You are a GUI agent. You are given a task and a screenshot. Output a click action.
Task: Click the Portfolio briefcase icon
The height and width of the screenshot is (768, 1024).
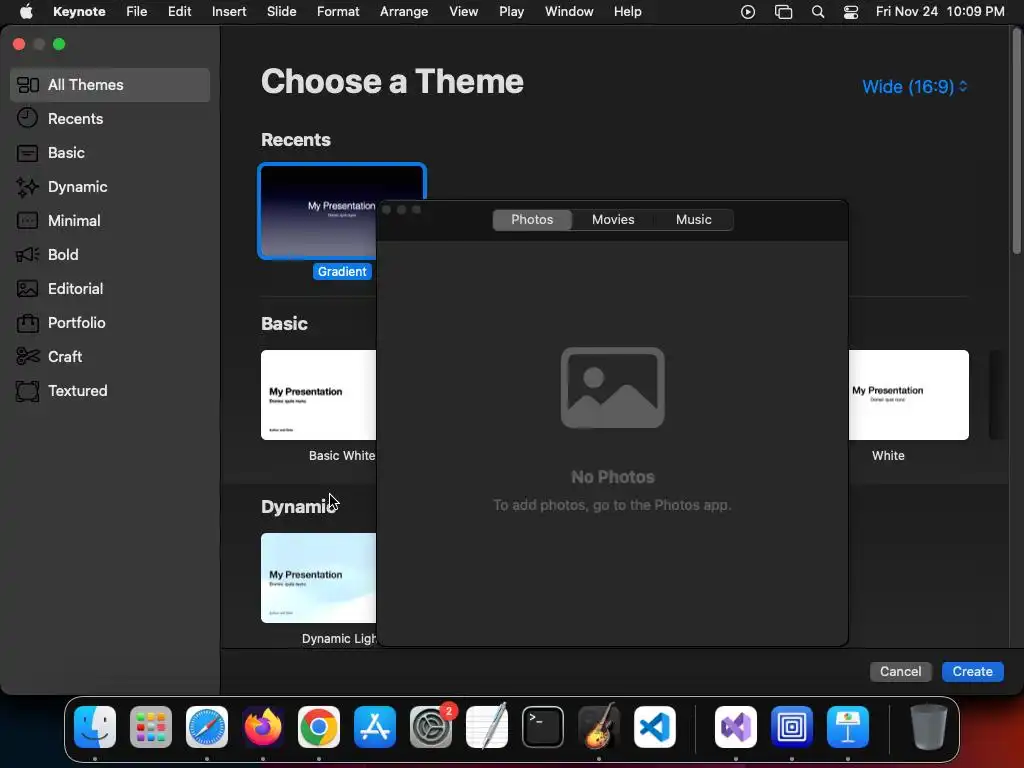click(x=27, y=323)
